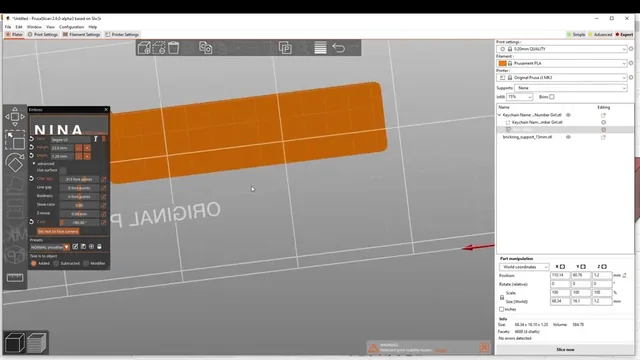Adjust the Char gap slider
This screenshot has width=640, height=360.
(79, 179)
